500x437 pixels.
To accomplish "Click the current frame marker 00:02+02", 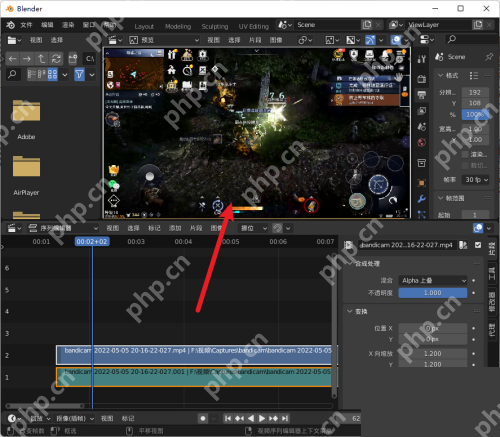I will coord(92,242).
